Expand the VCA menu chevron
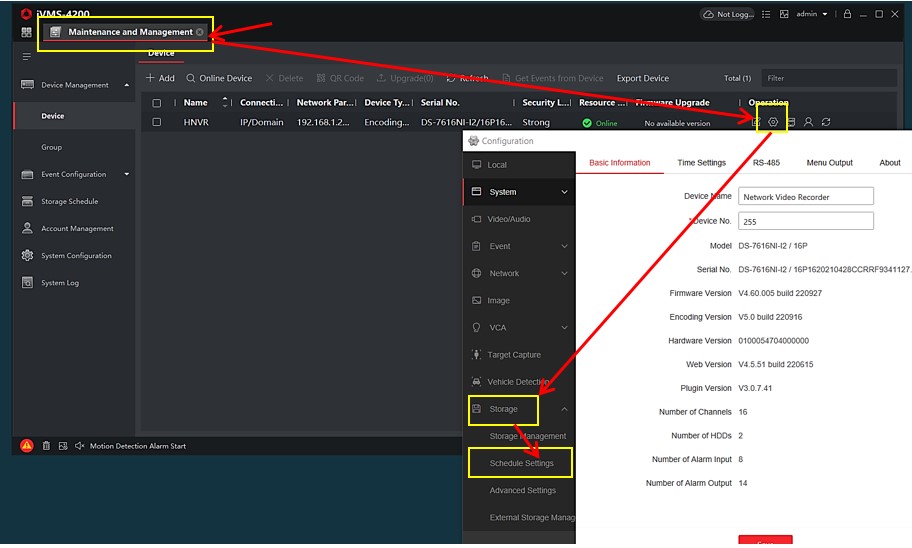912x548 pixels. click(x=564, y=328)
